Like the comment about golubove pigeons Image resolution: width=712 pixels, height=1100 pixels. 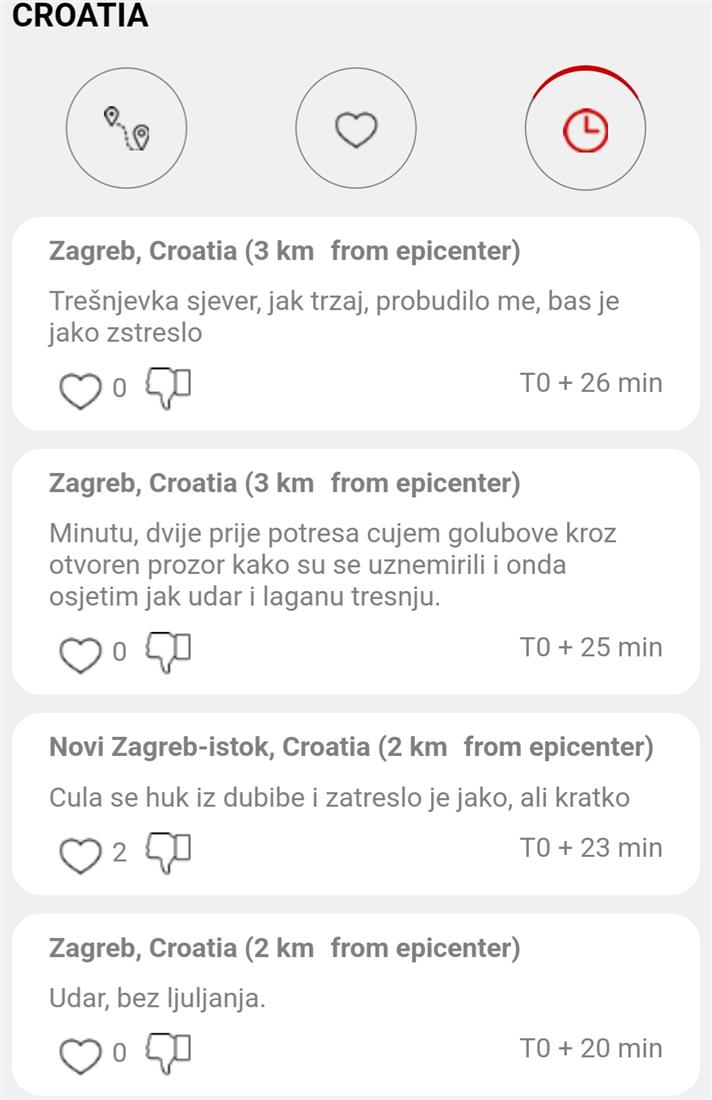(80, 653)
